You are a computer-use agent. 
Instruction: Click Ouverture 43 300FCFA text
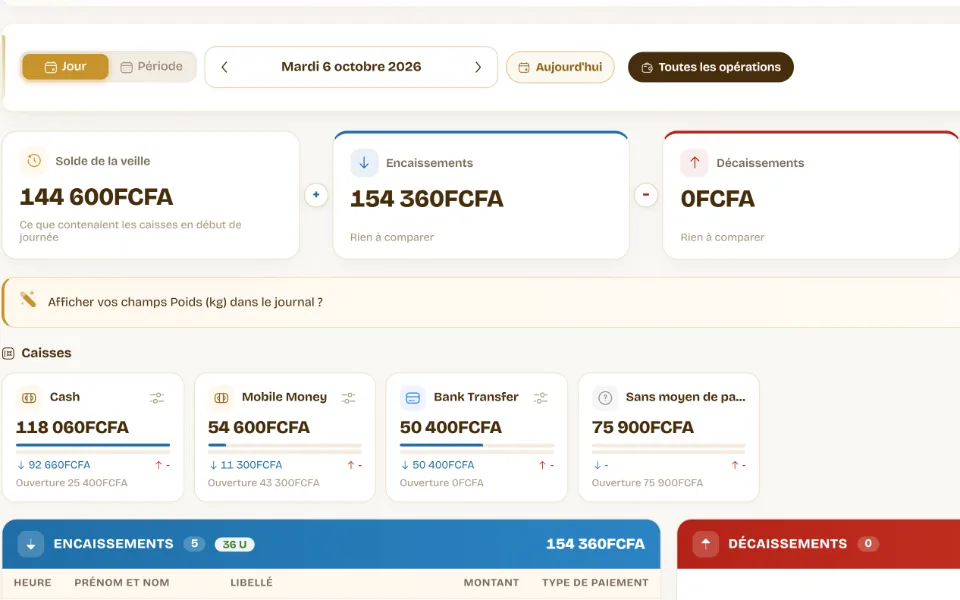263,483
